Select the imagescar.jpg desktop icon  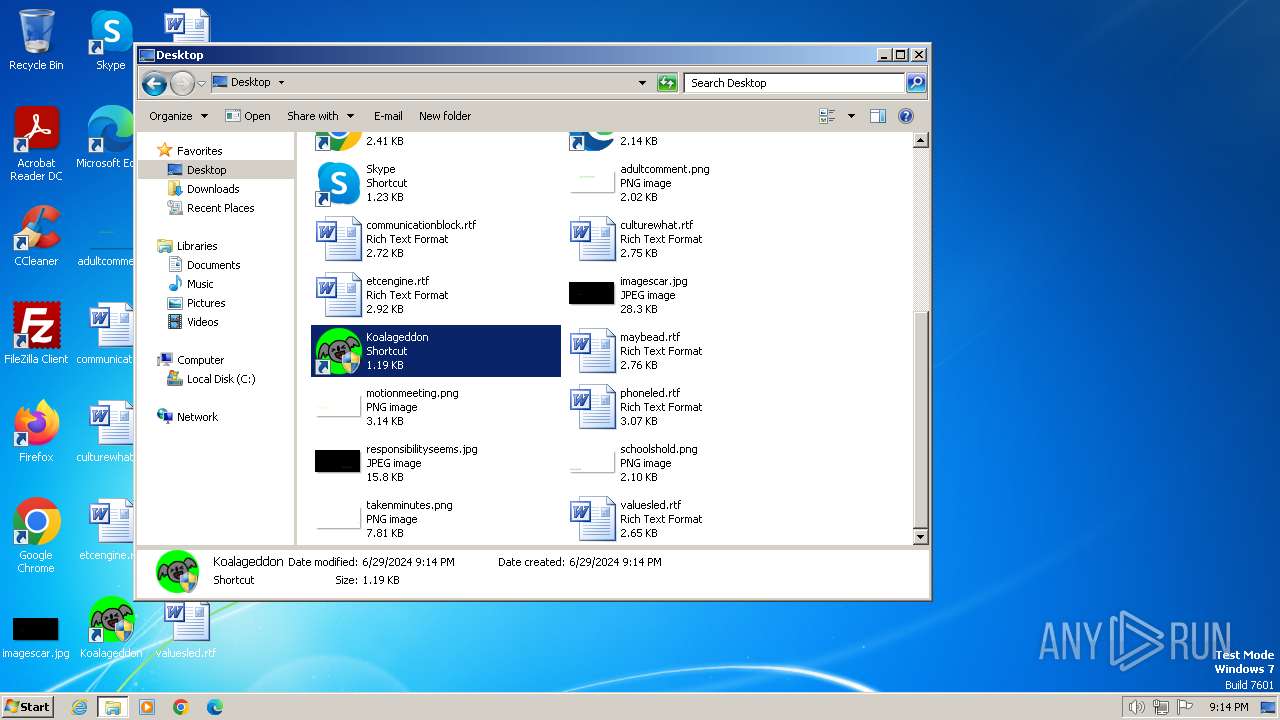pos(36,636)
